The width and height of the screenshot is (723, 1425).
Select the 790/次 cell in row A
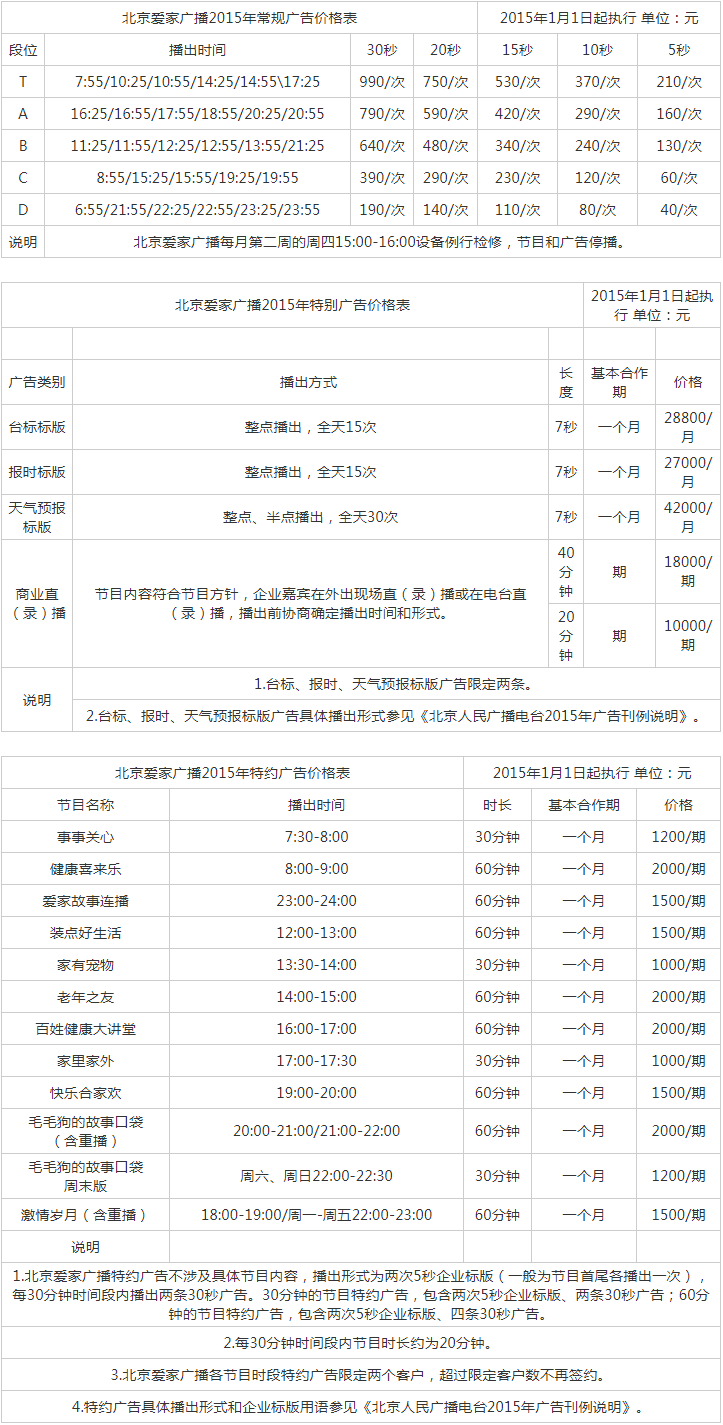(x=382, y=114)
